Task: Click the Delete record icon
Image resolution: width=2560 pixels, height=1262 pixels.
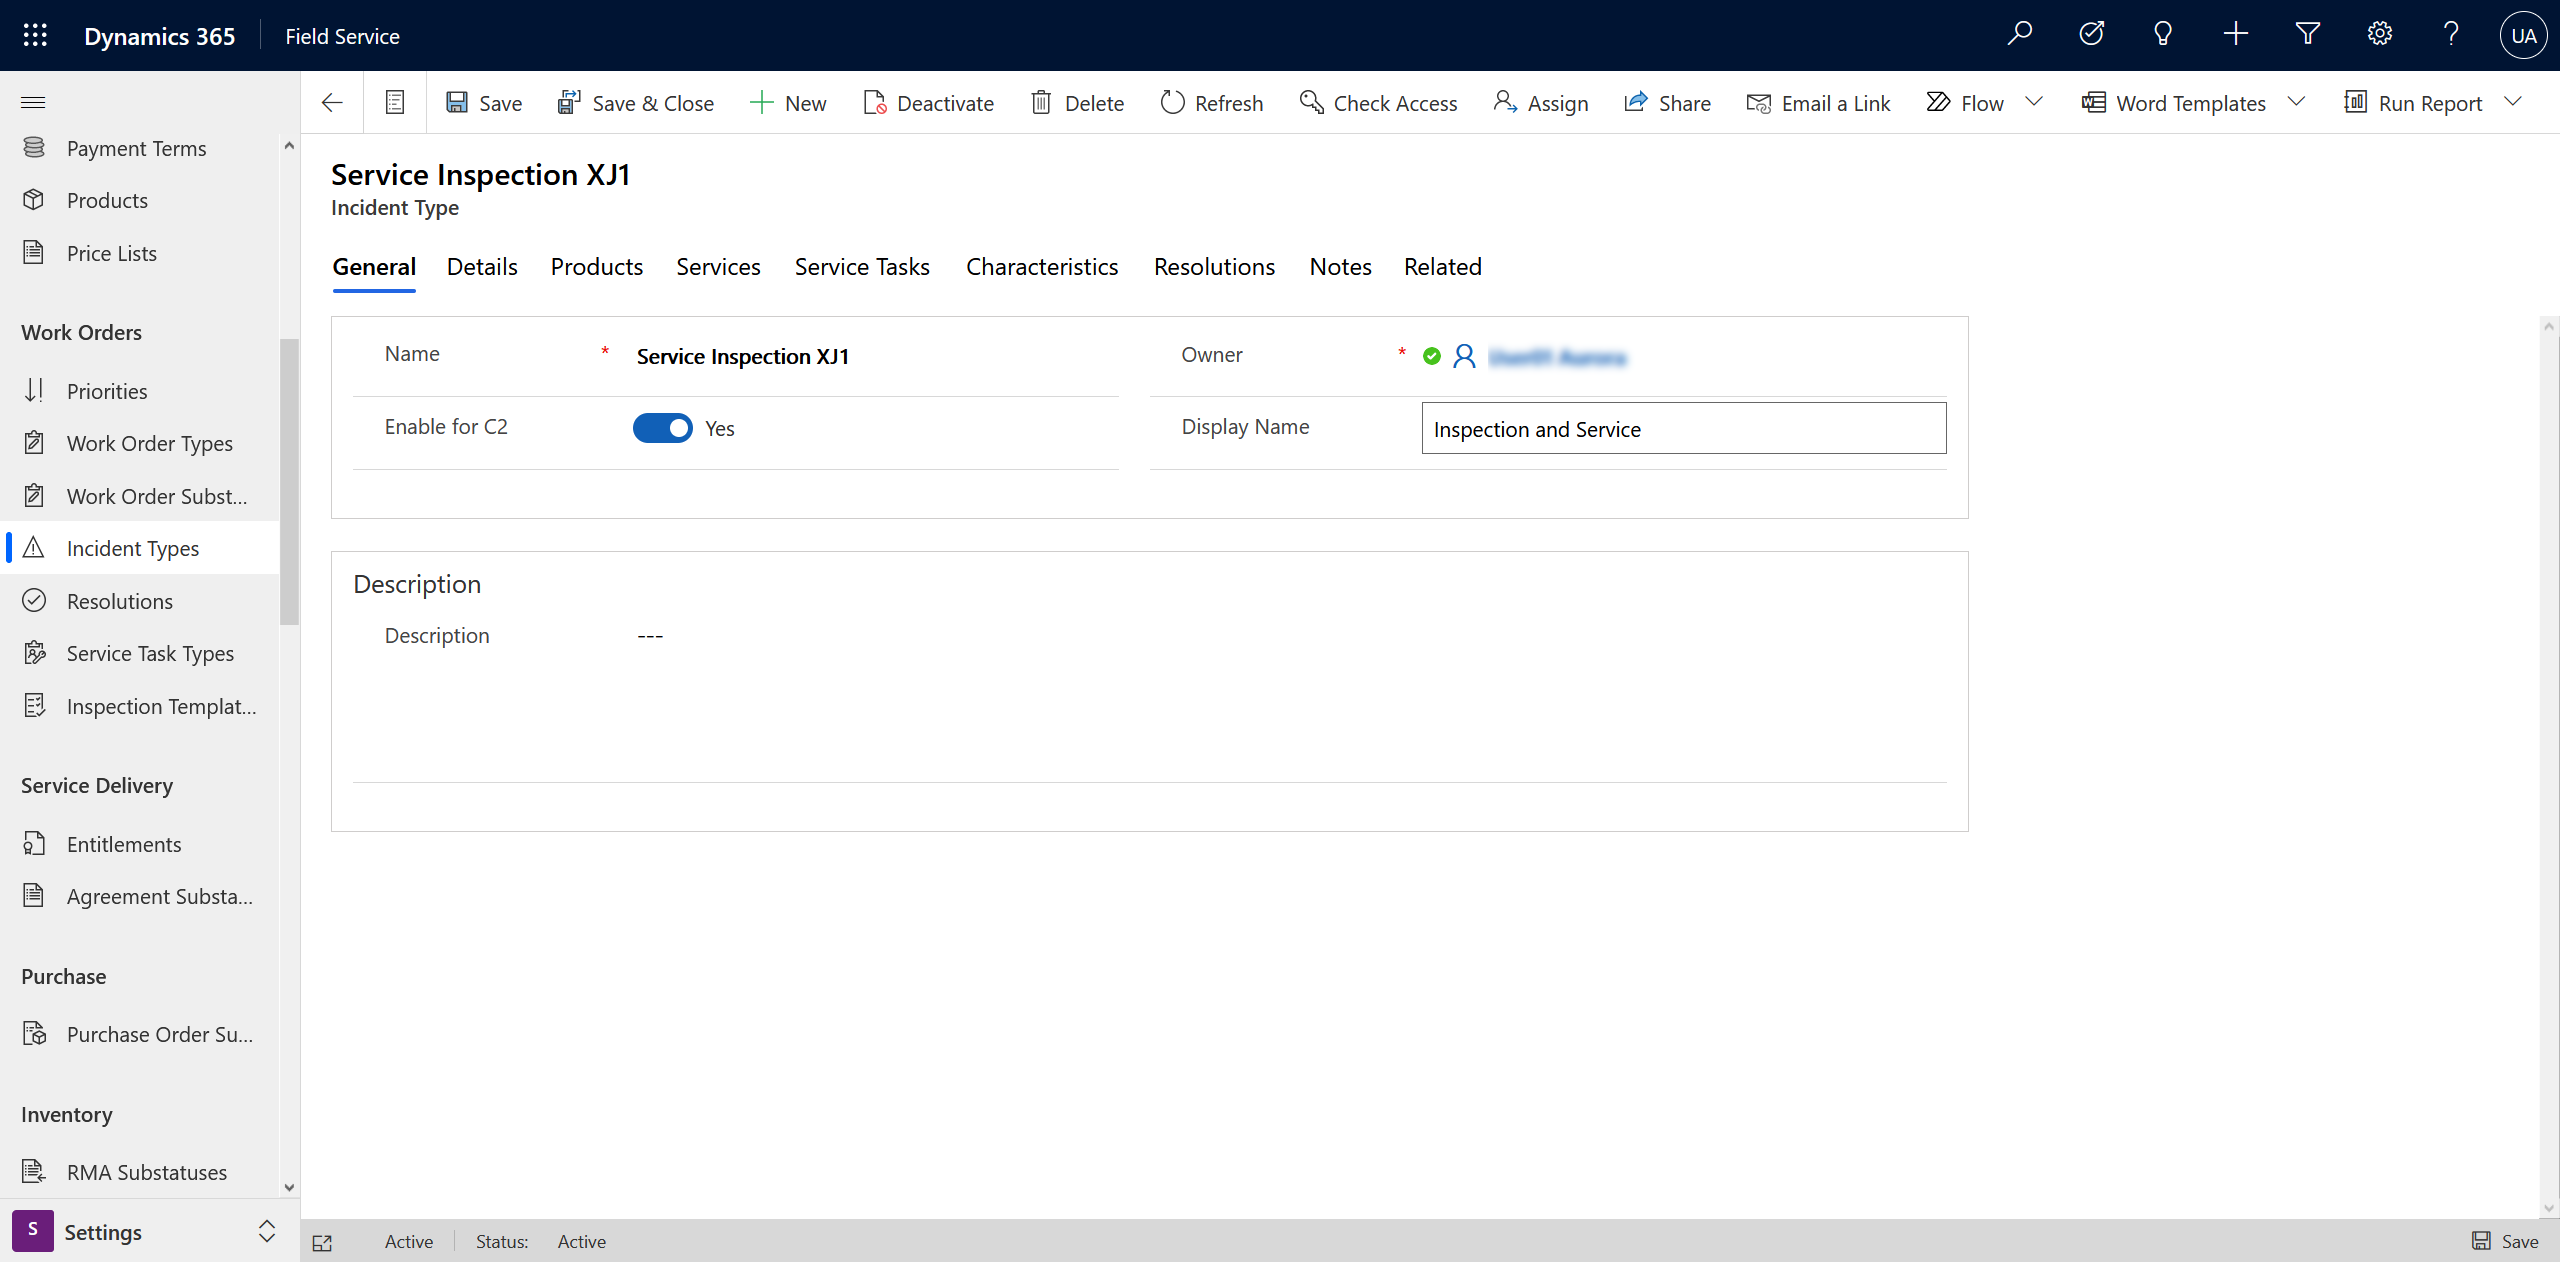Action: pyautogui.click(x=1043, y=101)
